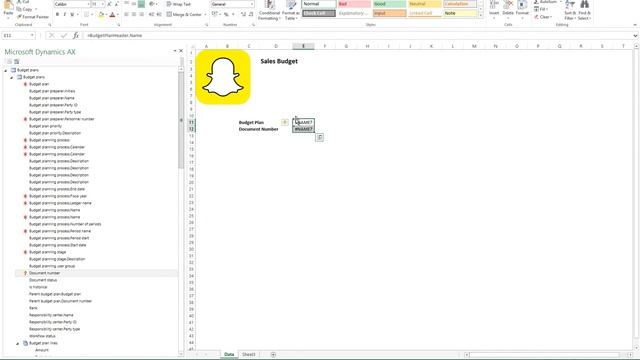640x360 pixels.
Task: Open Dynamics AX task pane options arrow
Action: click(x=175, y=51)
